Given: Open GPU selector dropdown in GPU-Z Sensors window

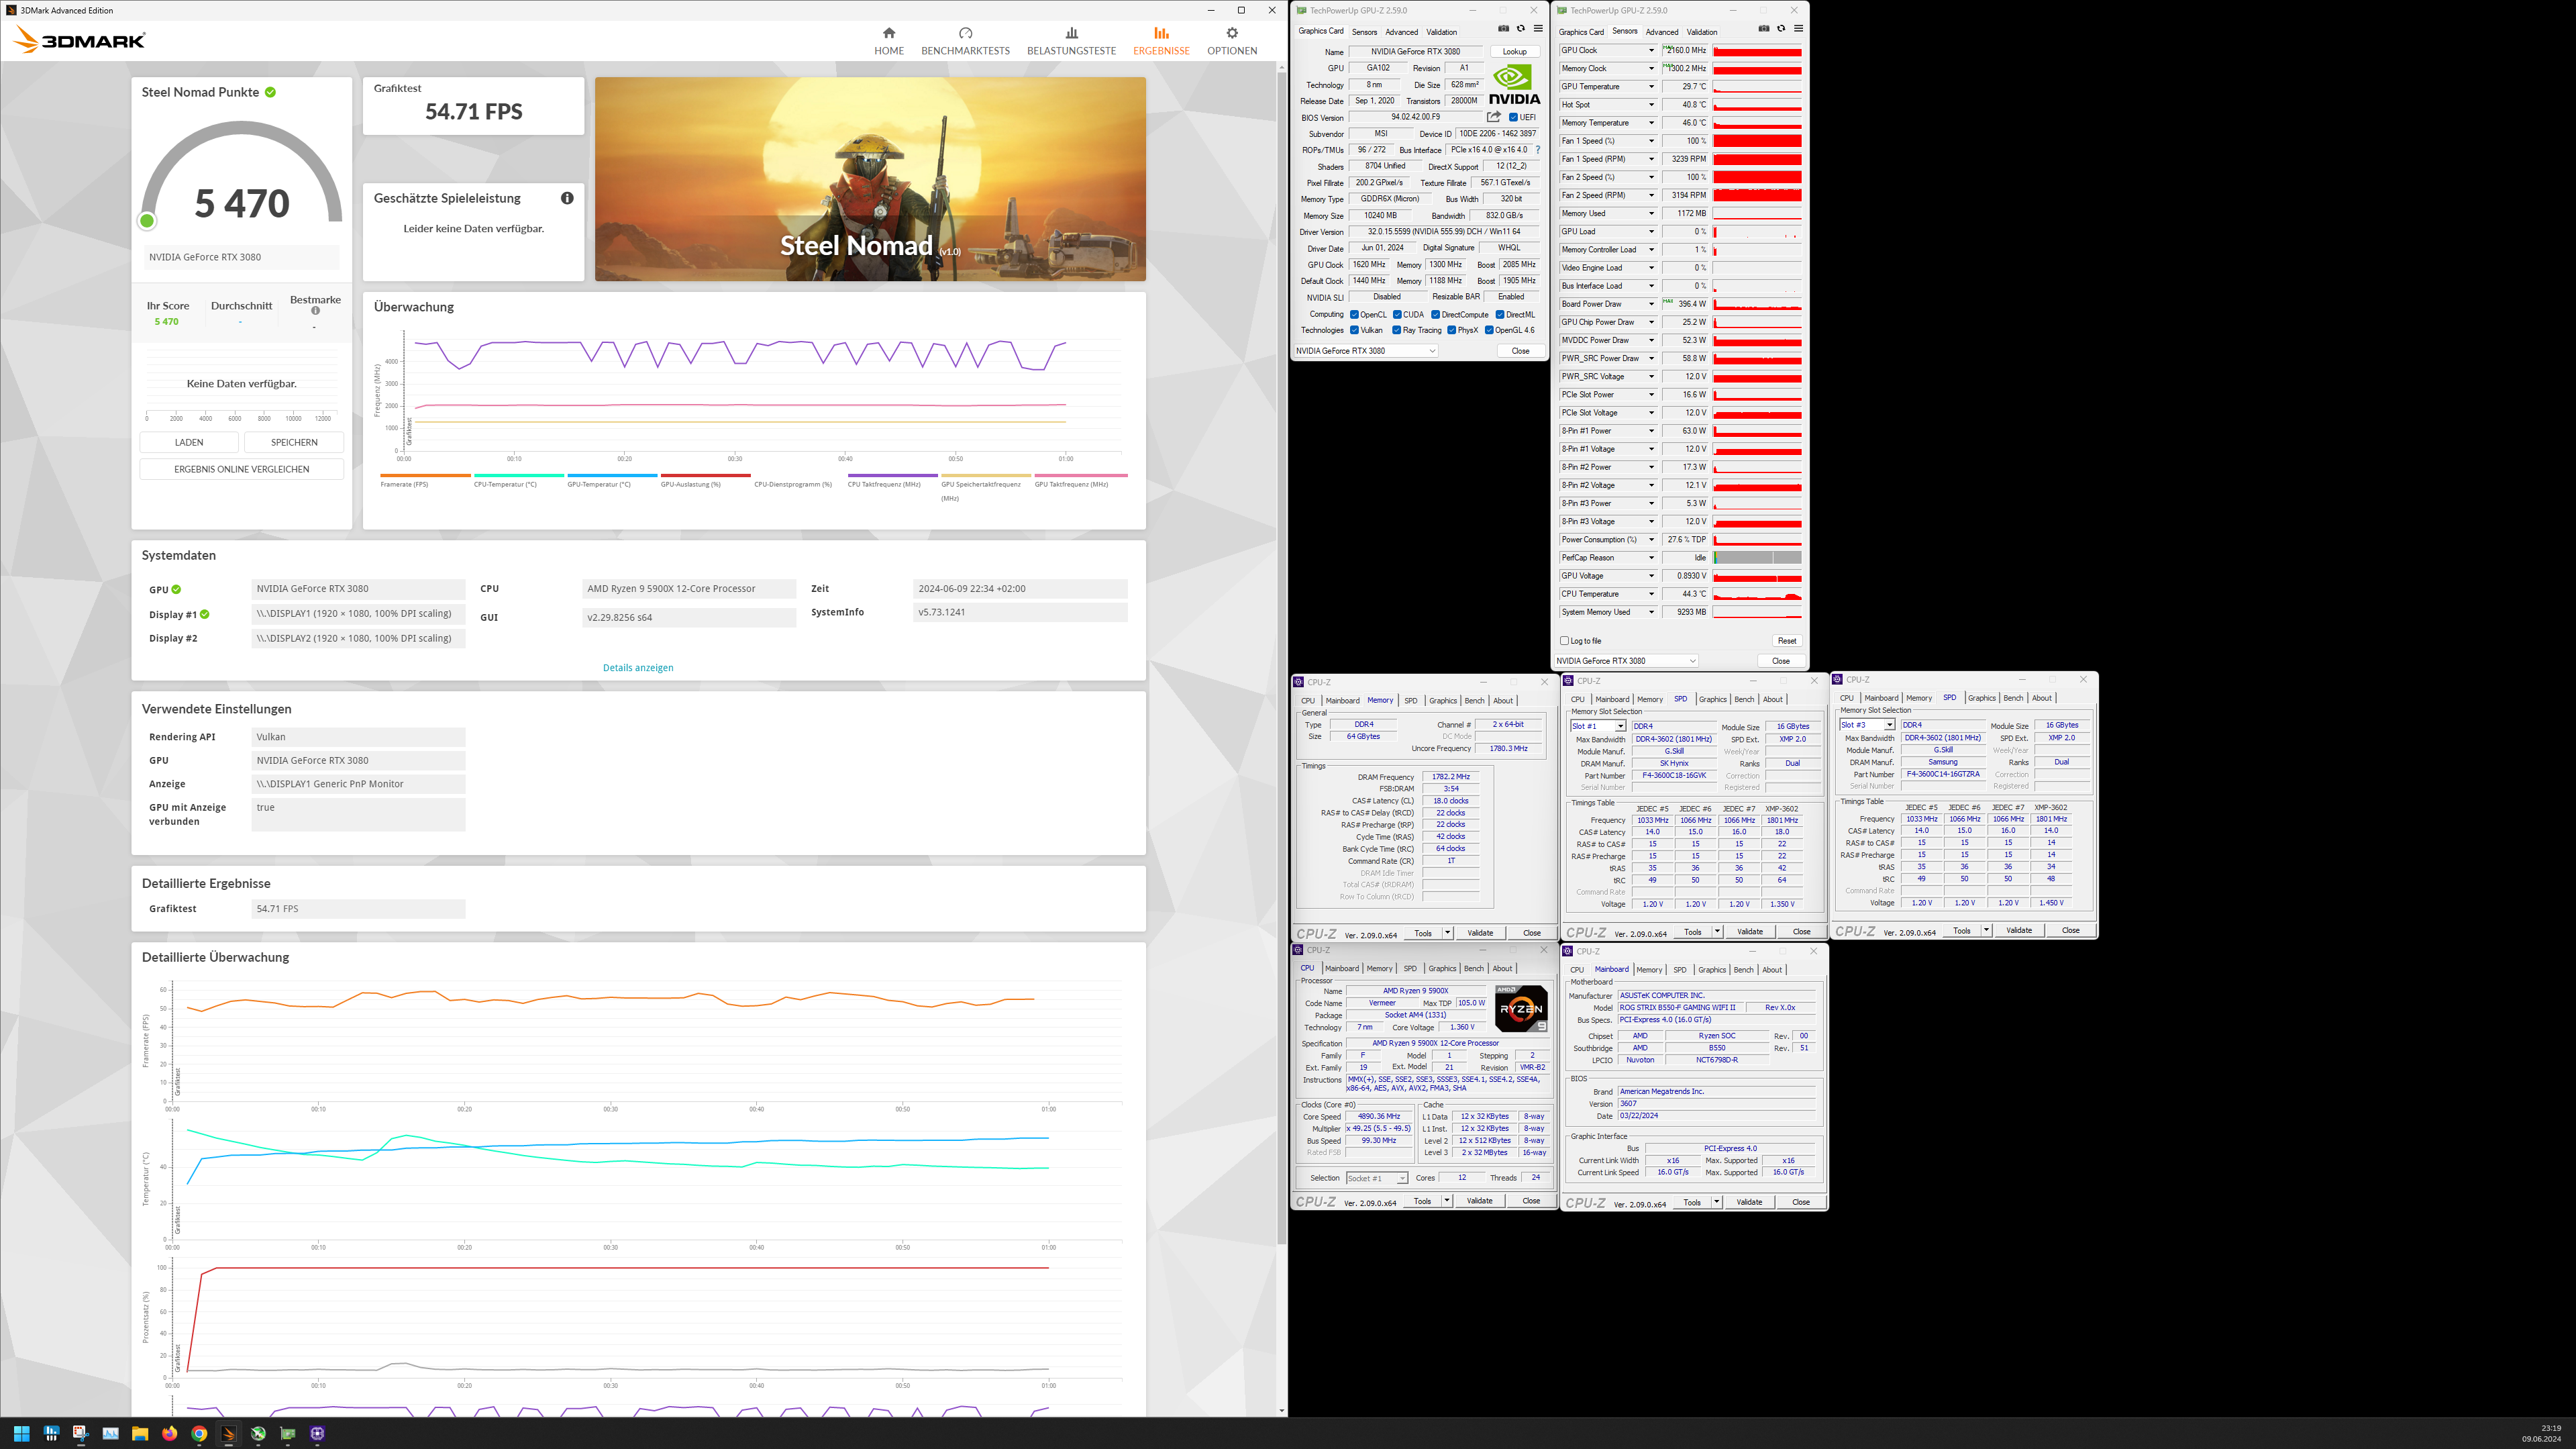Looking at the screenshot, I should (1626, 661).
